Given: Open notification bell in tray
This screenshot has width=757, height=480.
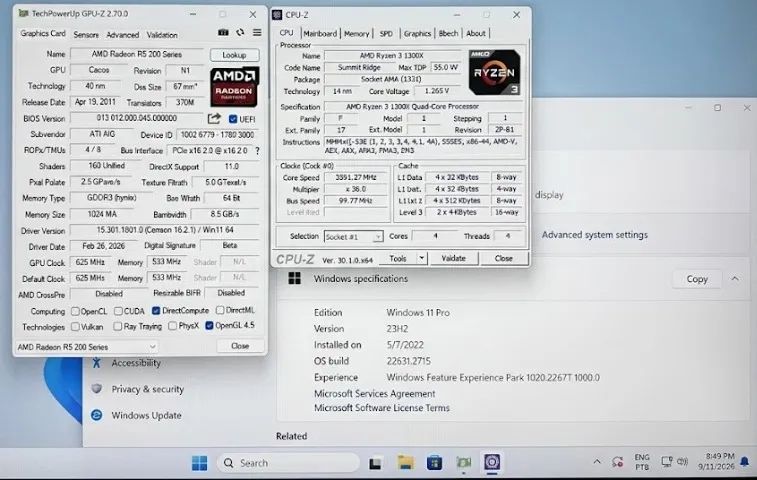Looking at the screenshot, I should (x=744, y=462).
